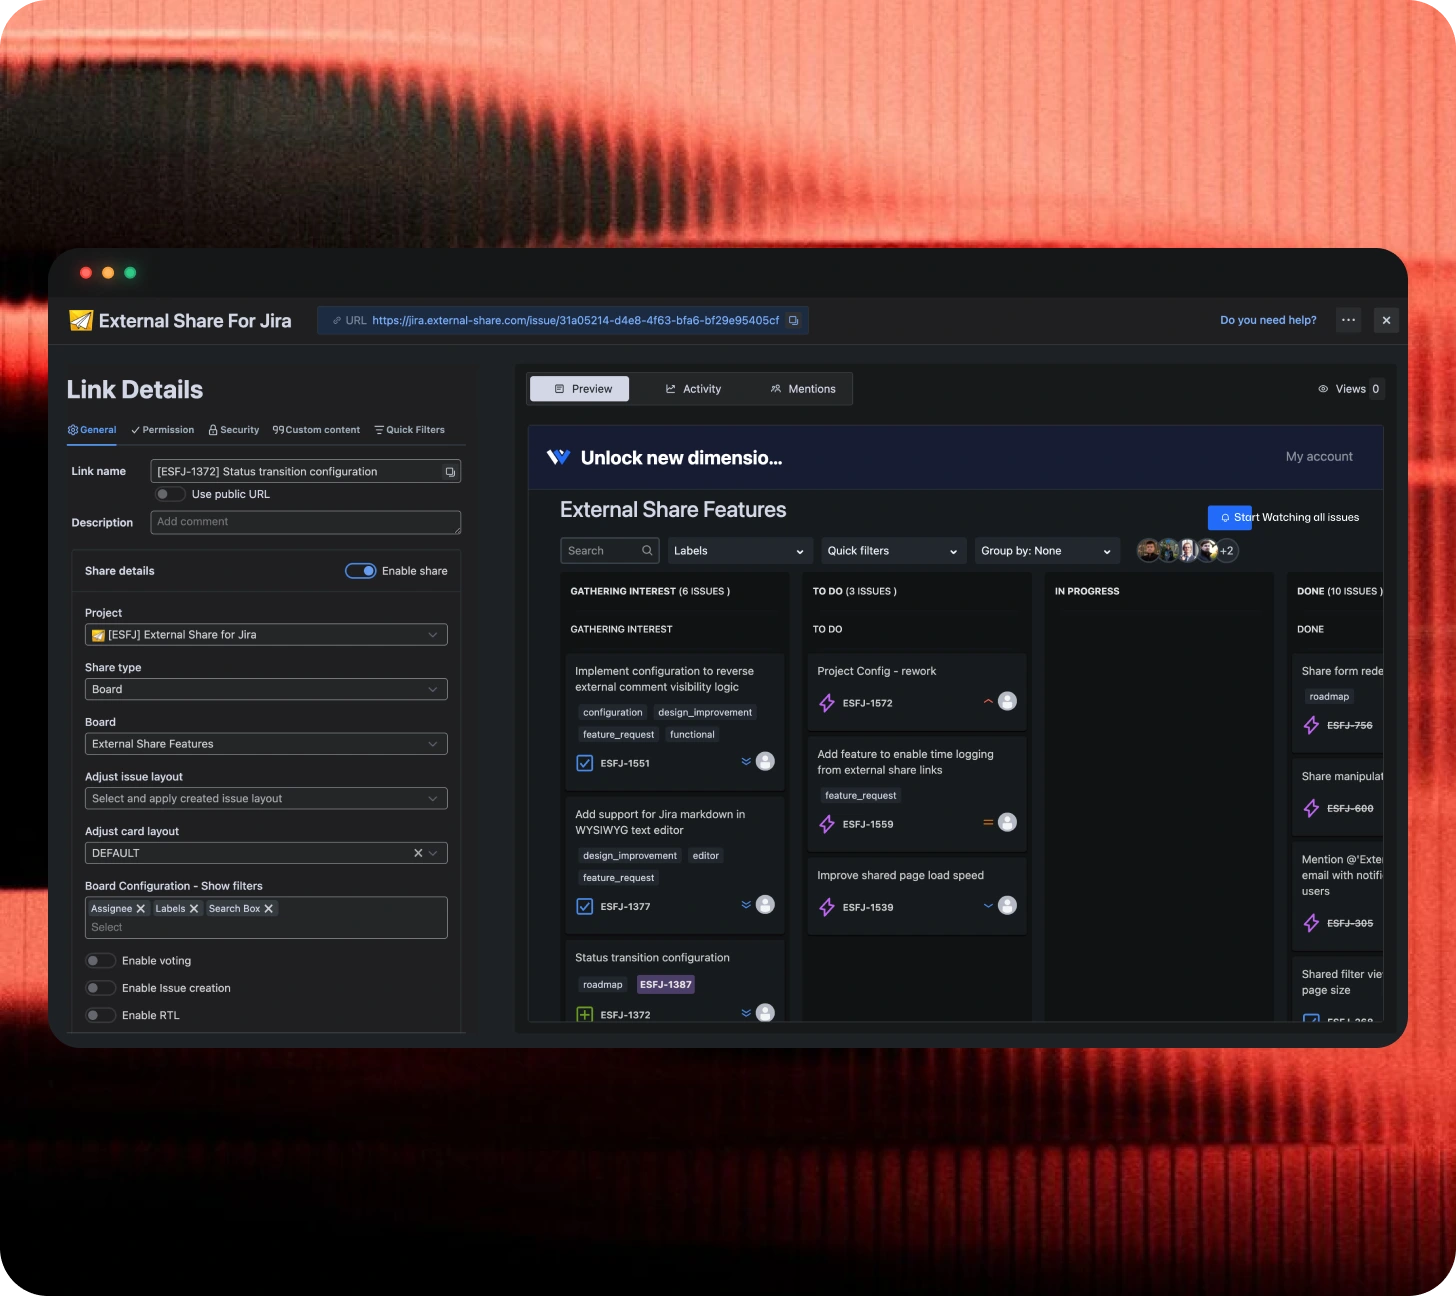The height and width of the screenshot is (1296, 1456).
Task: Select the Mentions tab
Action: [803, 389]
